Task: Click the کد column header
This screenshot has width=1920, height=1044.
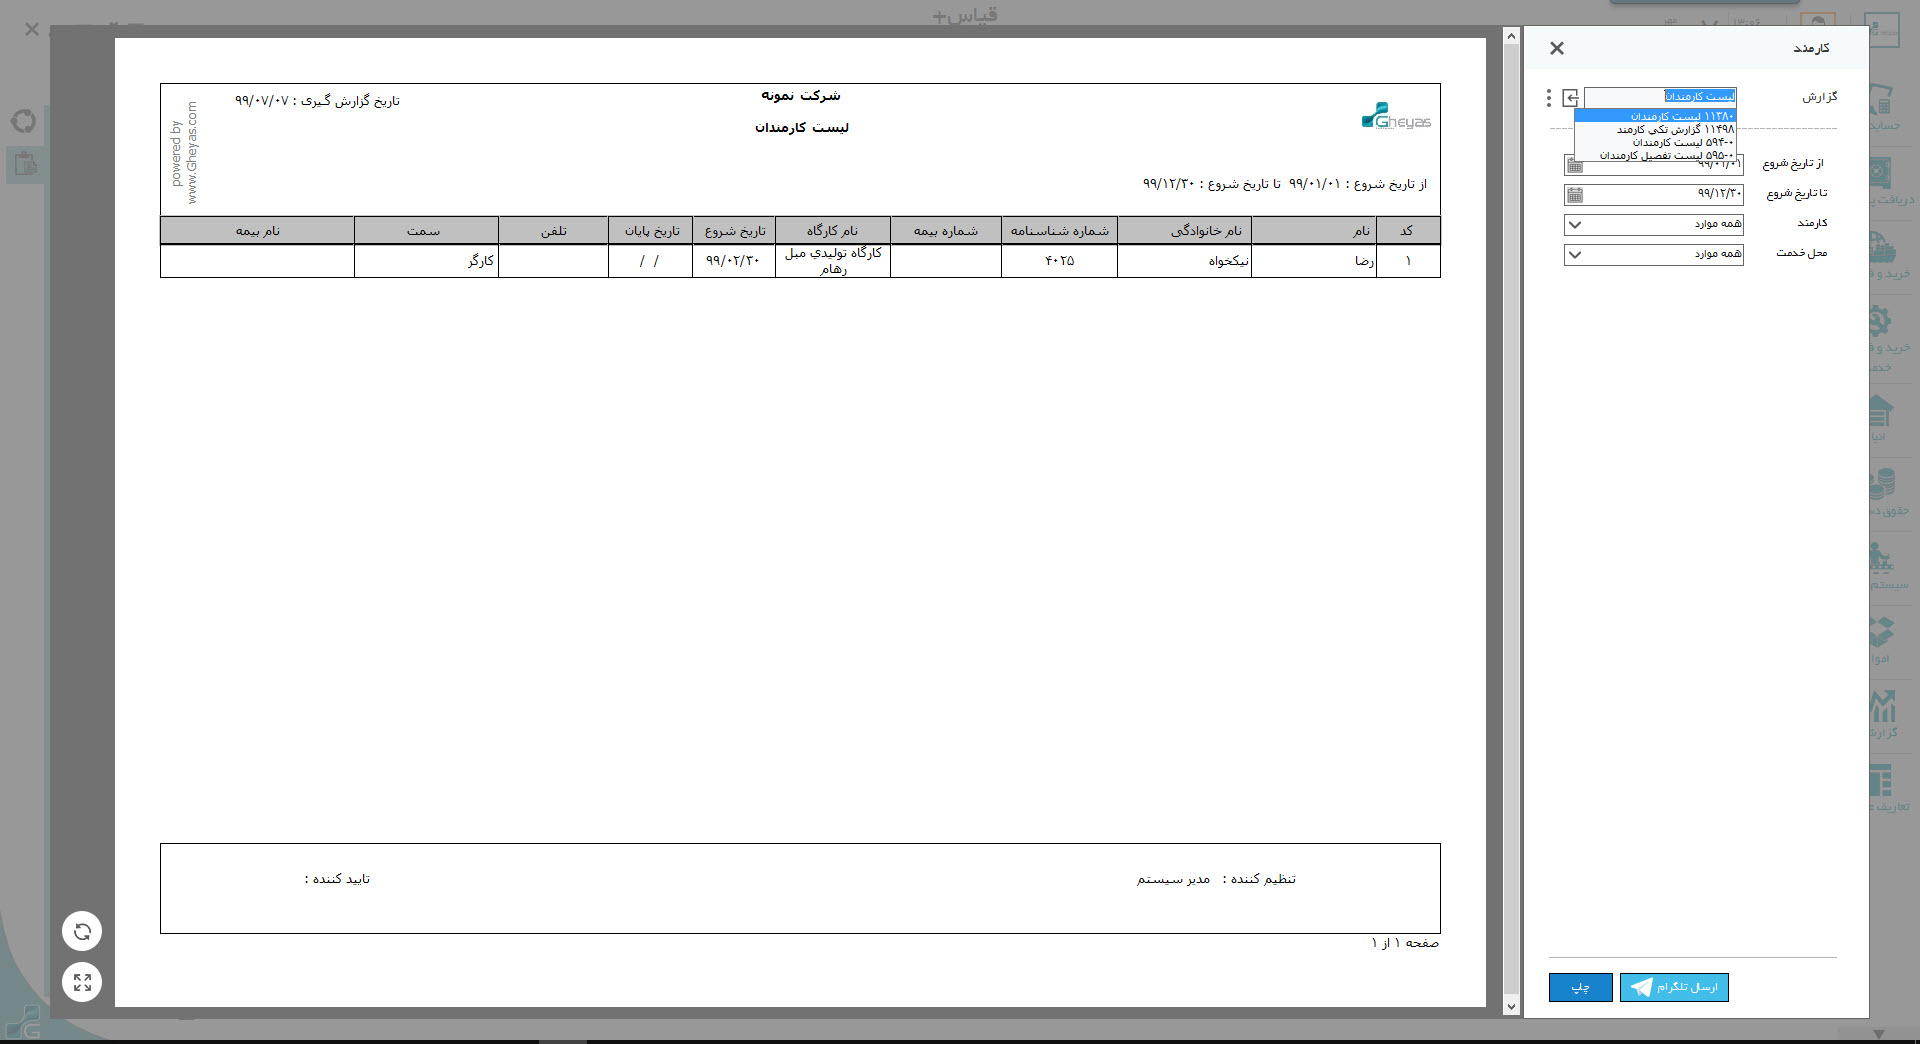Action: point(1408,230)
